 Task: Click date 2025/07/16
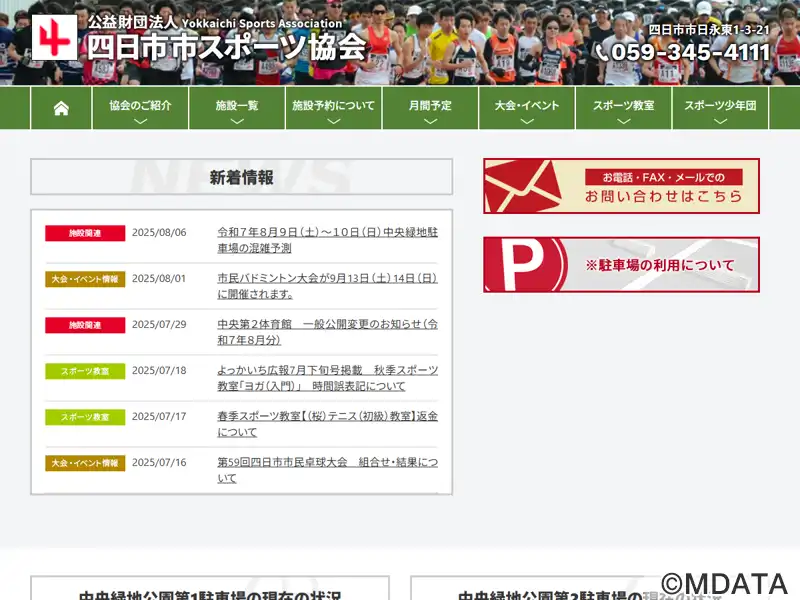pyautogui.click(x=159, y=462)
